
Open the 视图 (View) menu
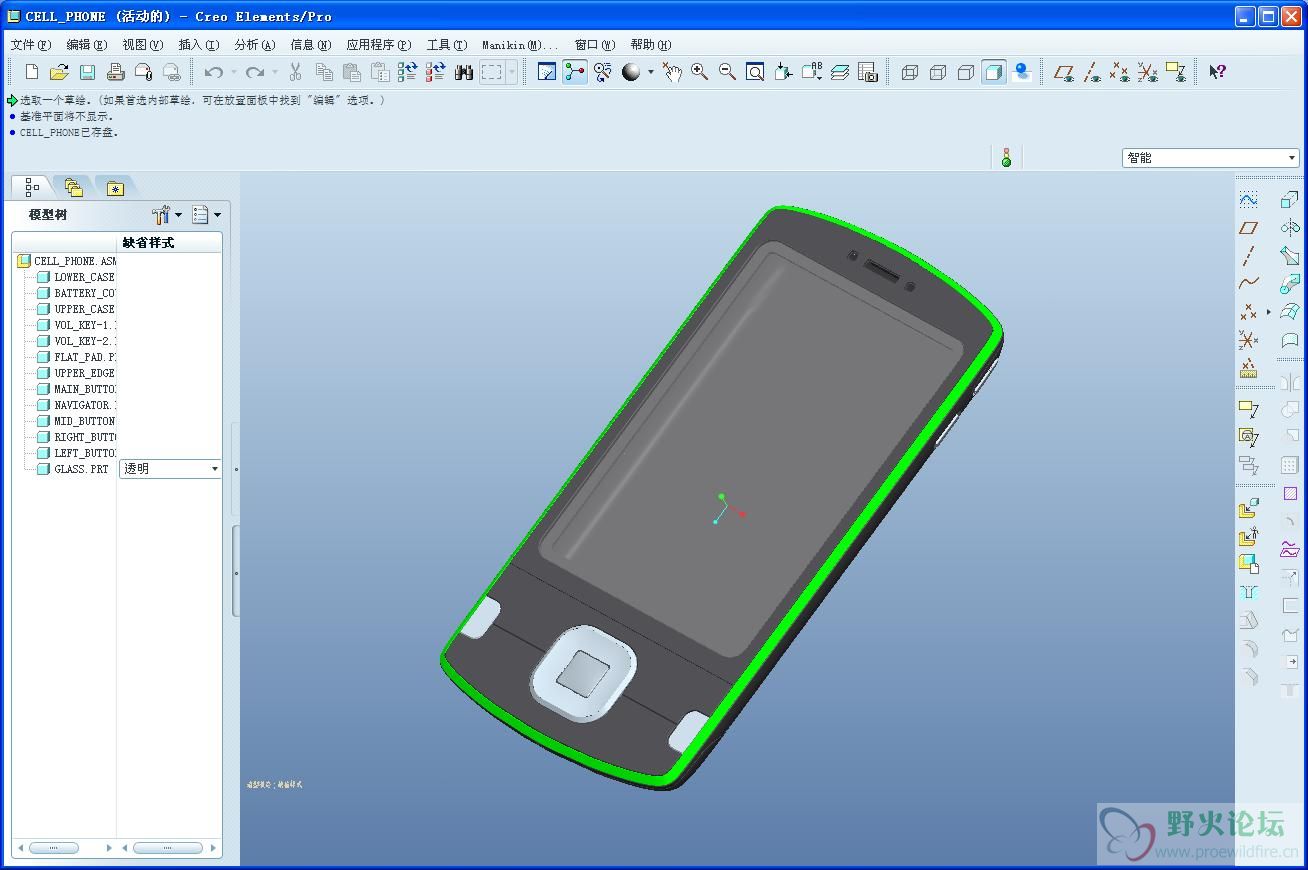pyautogui.click(x=142, y=44)
